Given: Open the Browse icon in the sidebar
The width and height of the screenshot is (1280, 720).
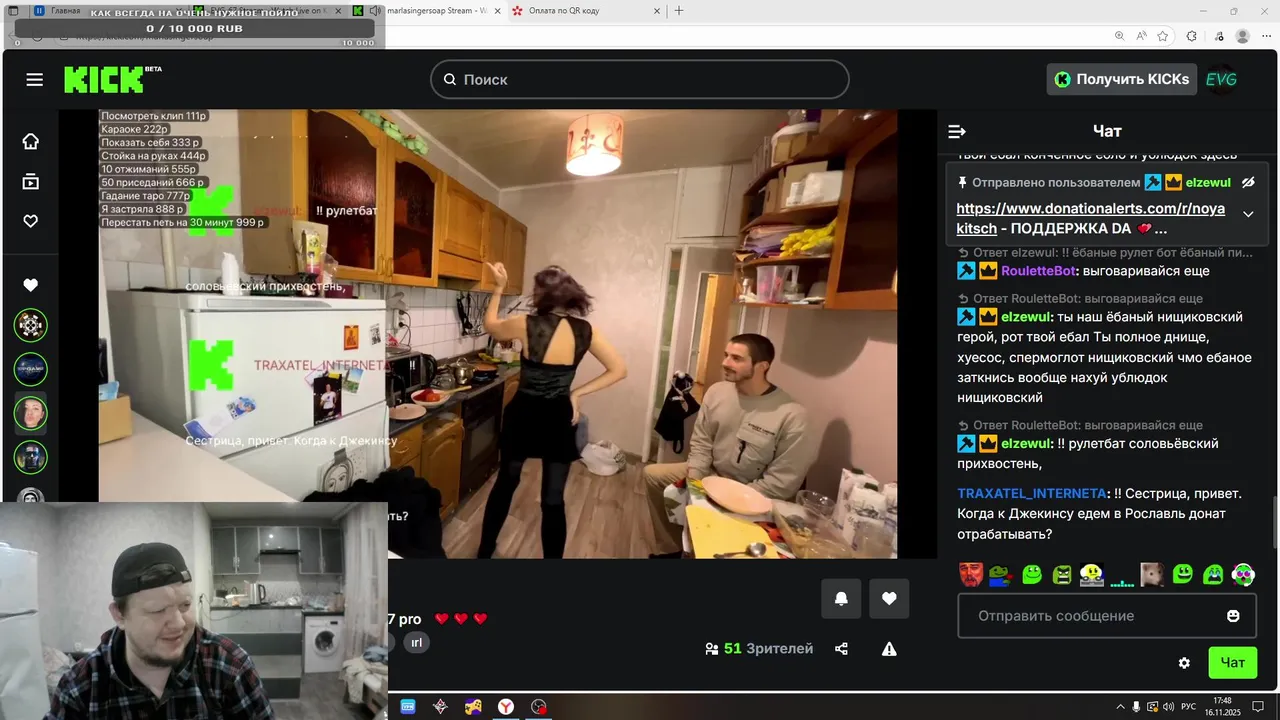Looking at the screenshot, I should click(31, 181).
